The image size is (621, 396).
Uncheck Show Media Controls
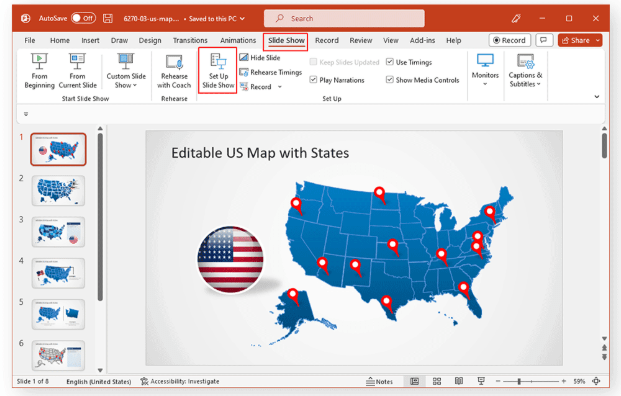(390, 80)
